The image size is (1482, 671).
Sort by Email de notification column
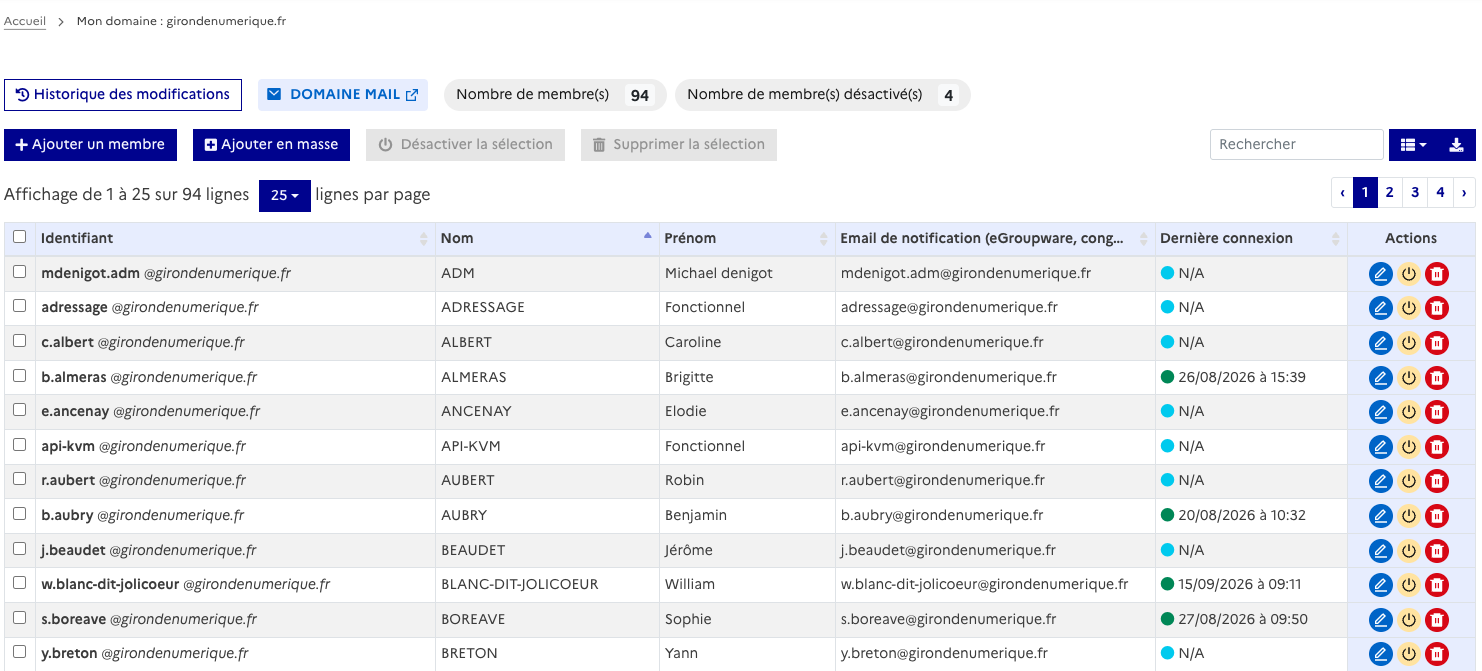[x=995, y=239]
